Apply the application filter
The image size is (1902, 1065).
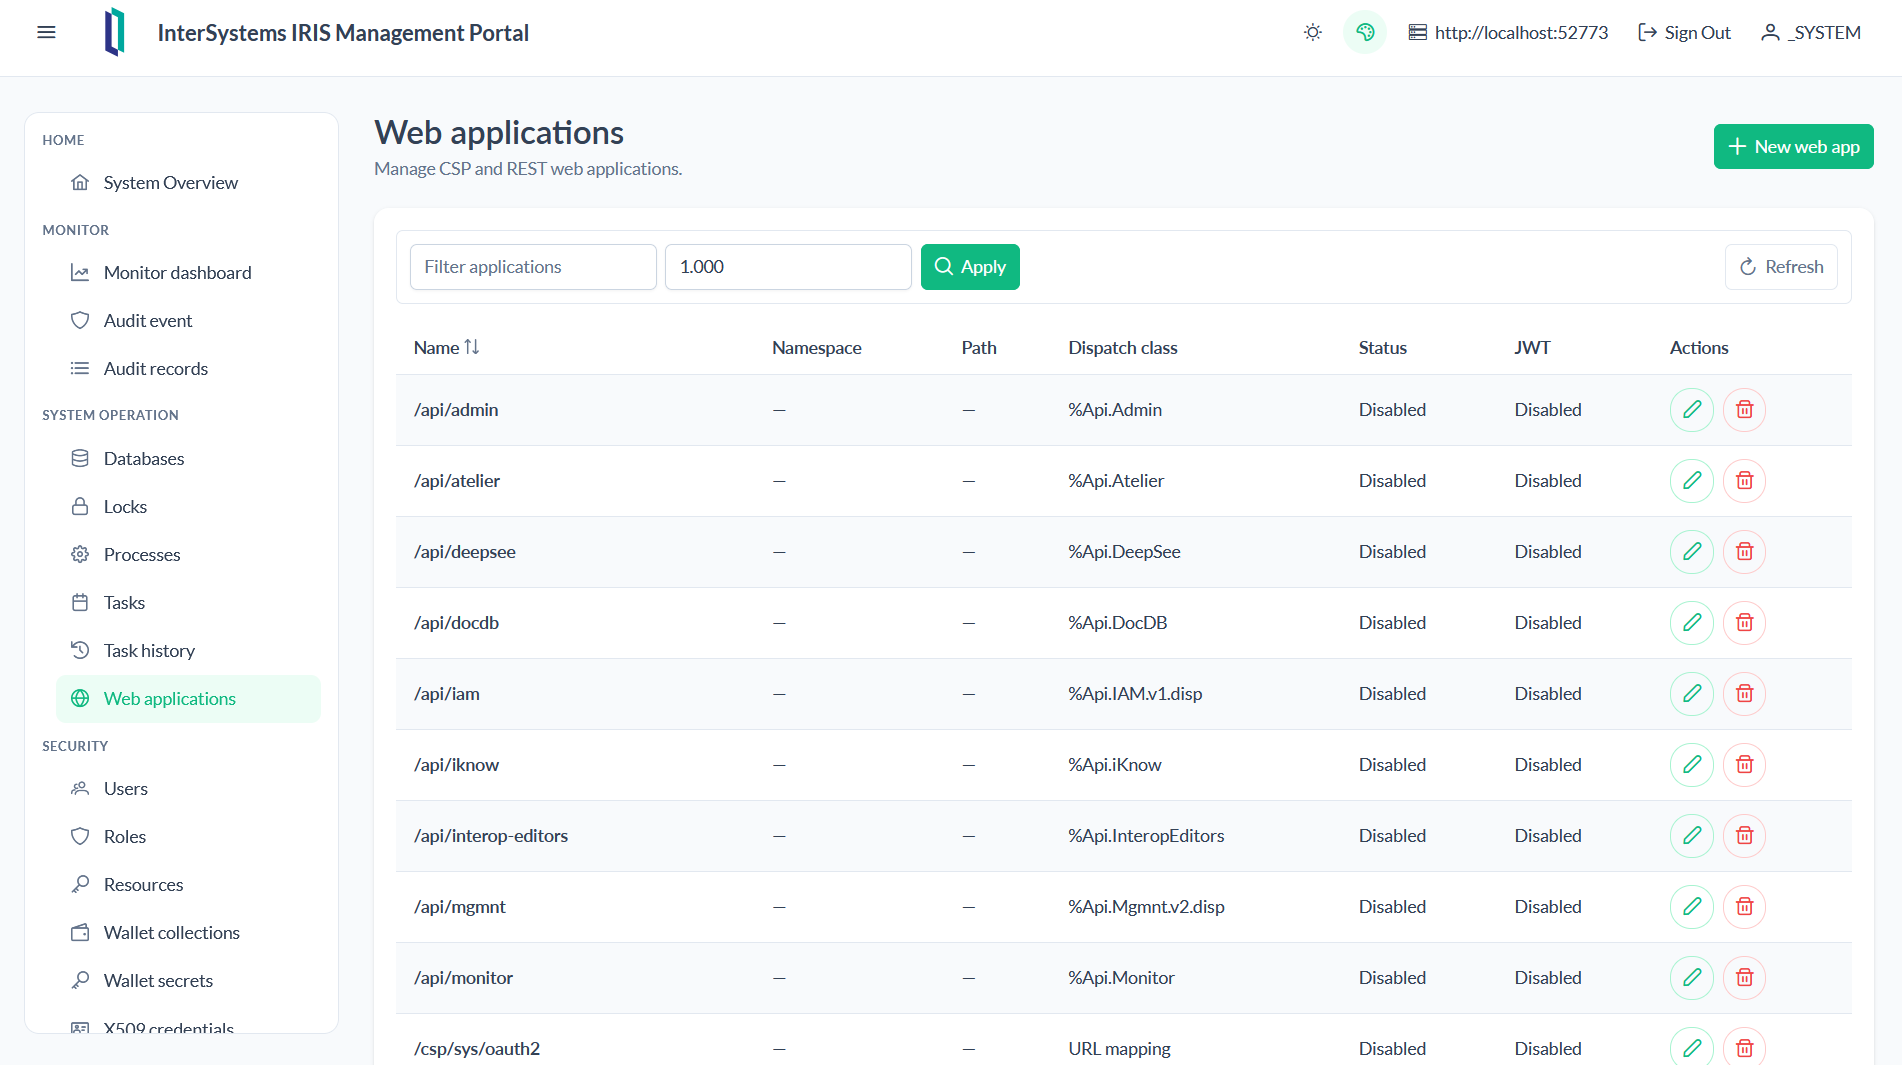(970, 267)
